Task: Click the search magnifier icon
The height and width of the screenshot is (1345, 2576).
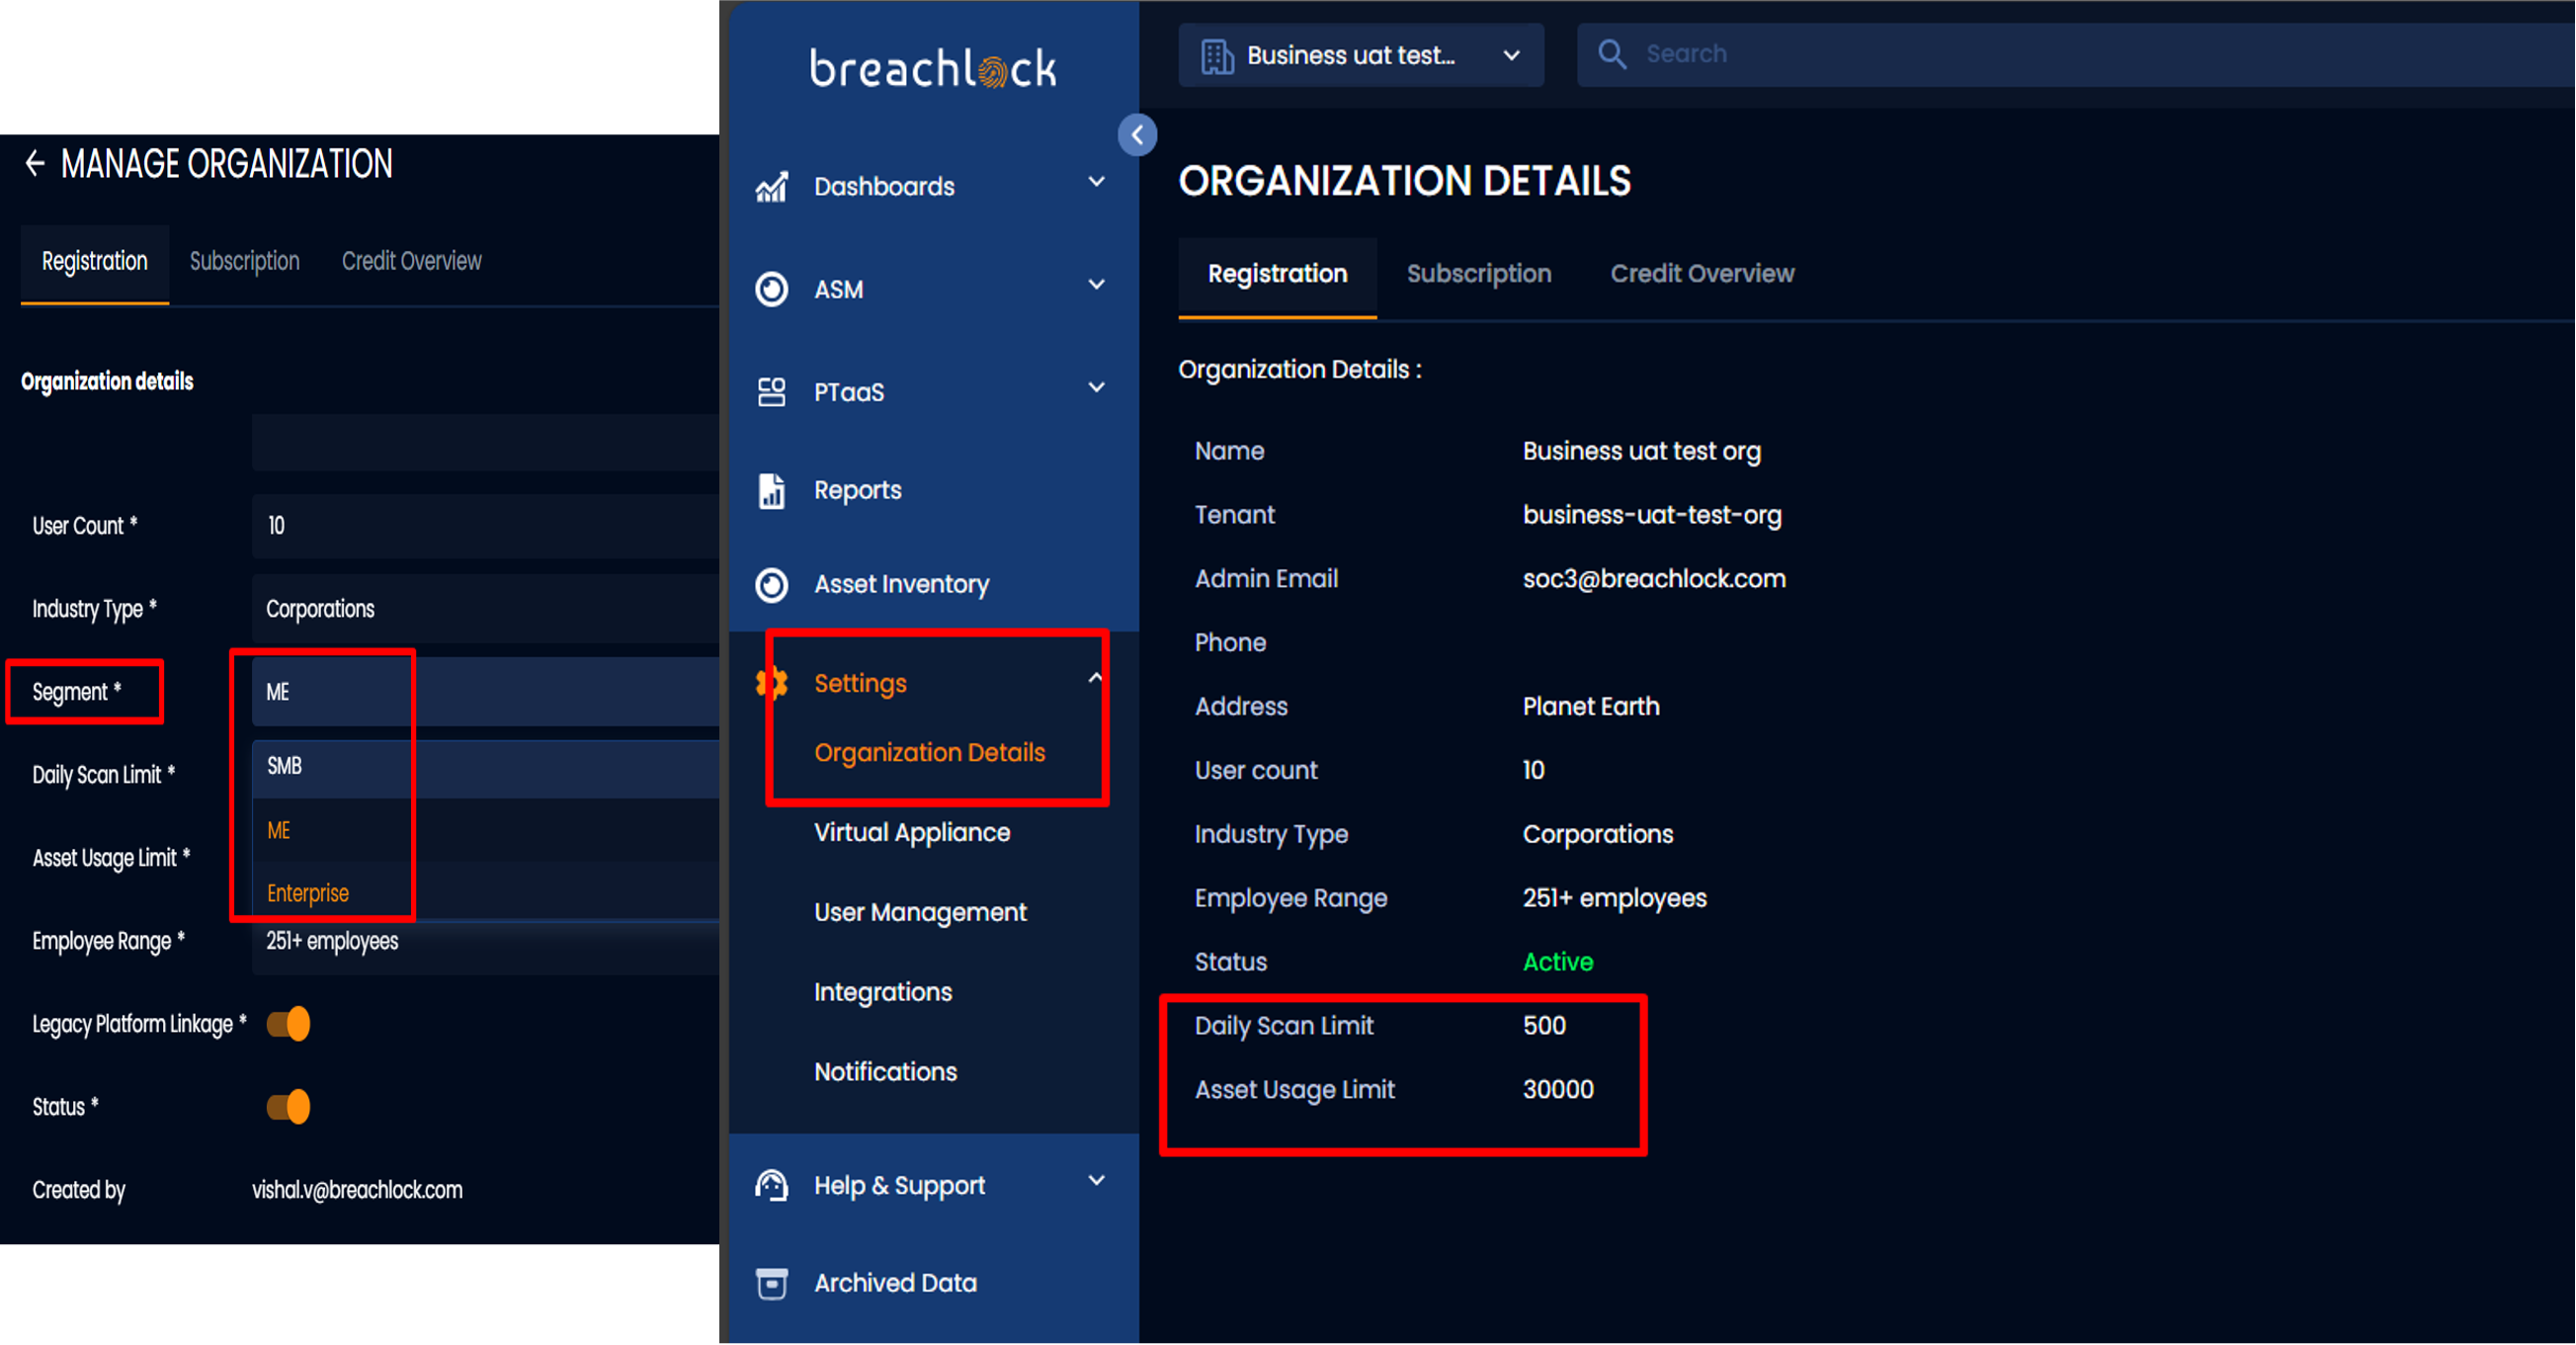Action: tap(1612, 54)
